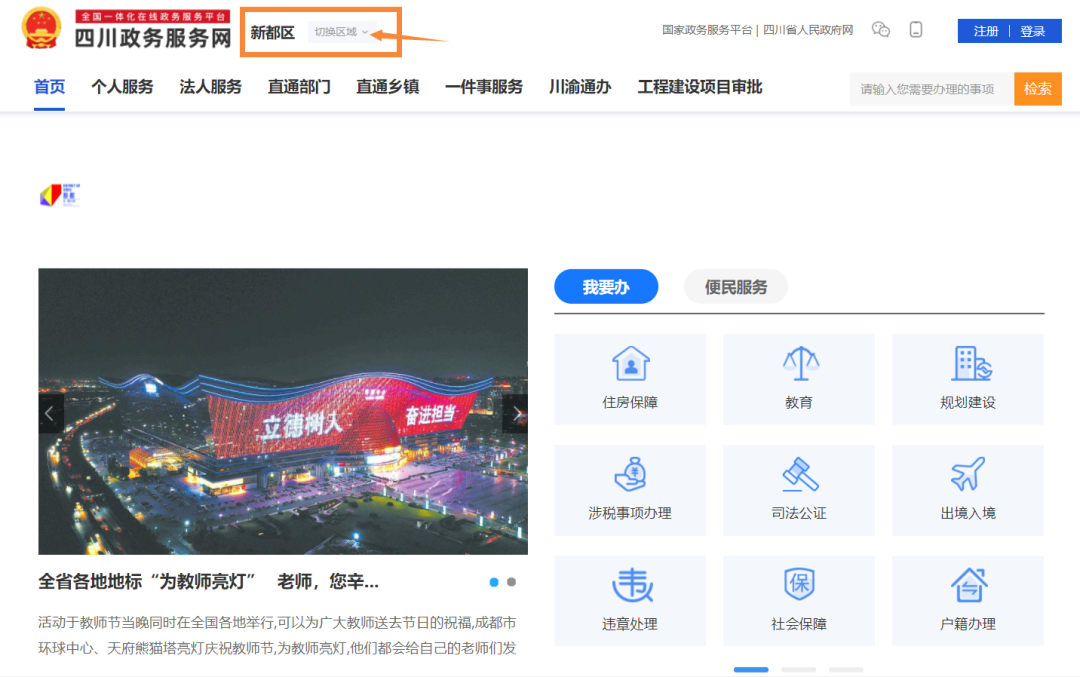
Task: Open the WeChat icon in header
Action: [x=880, y=30]
